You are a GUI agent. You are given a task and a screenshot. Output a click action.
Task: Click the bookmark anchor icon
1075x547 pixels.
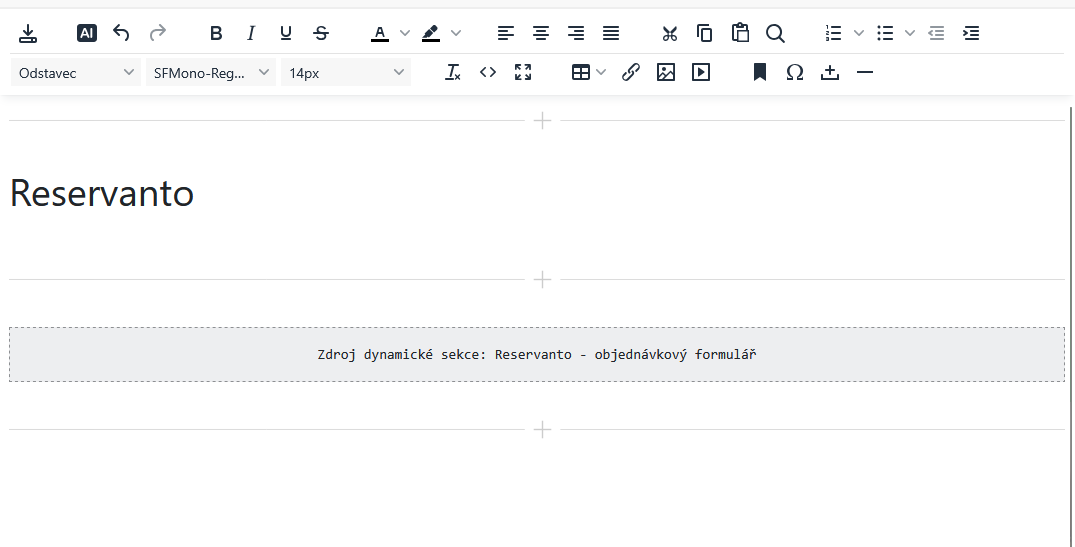click(x=760, y=72)
